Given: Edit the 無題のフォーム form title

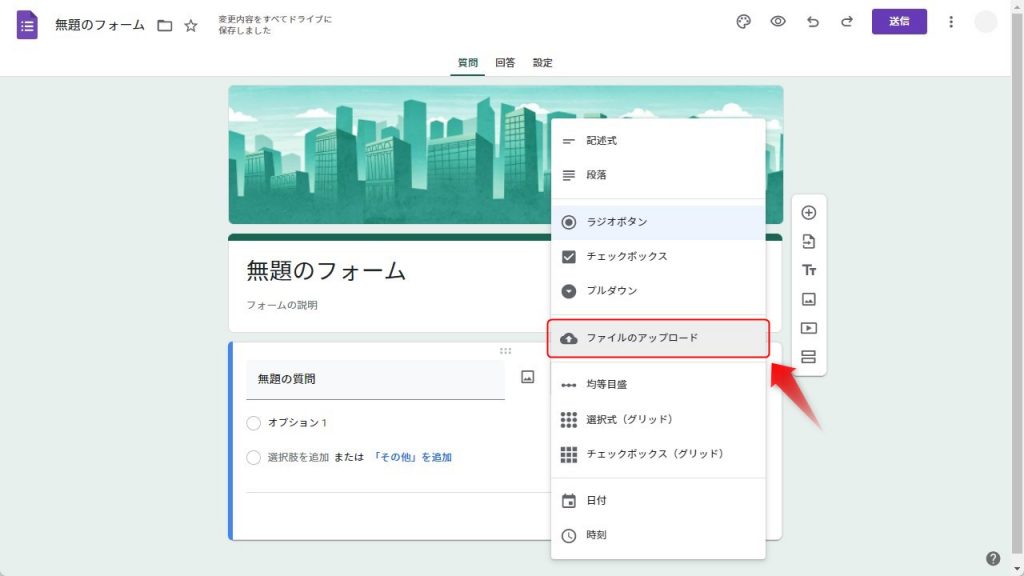Looking at the screenshot, I should tap(326, 270).
